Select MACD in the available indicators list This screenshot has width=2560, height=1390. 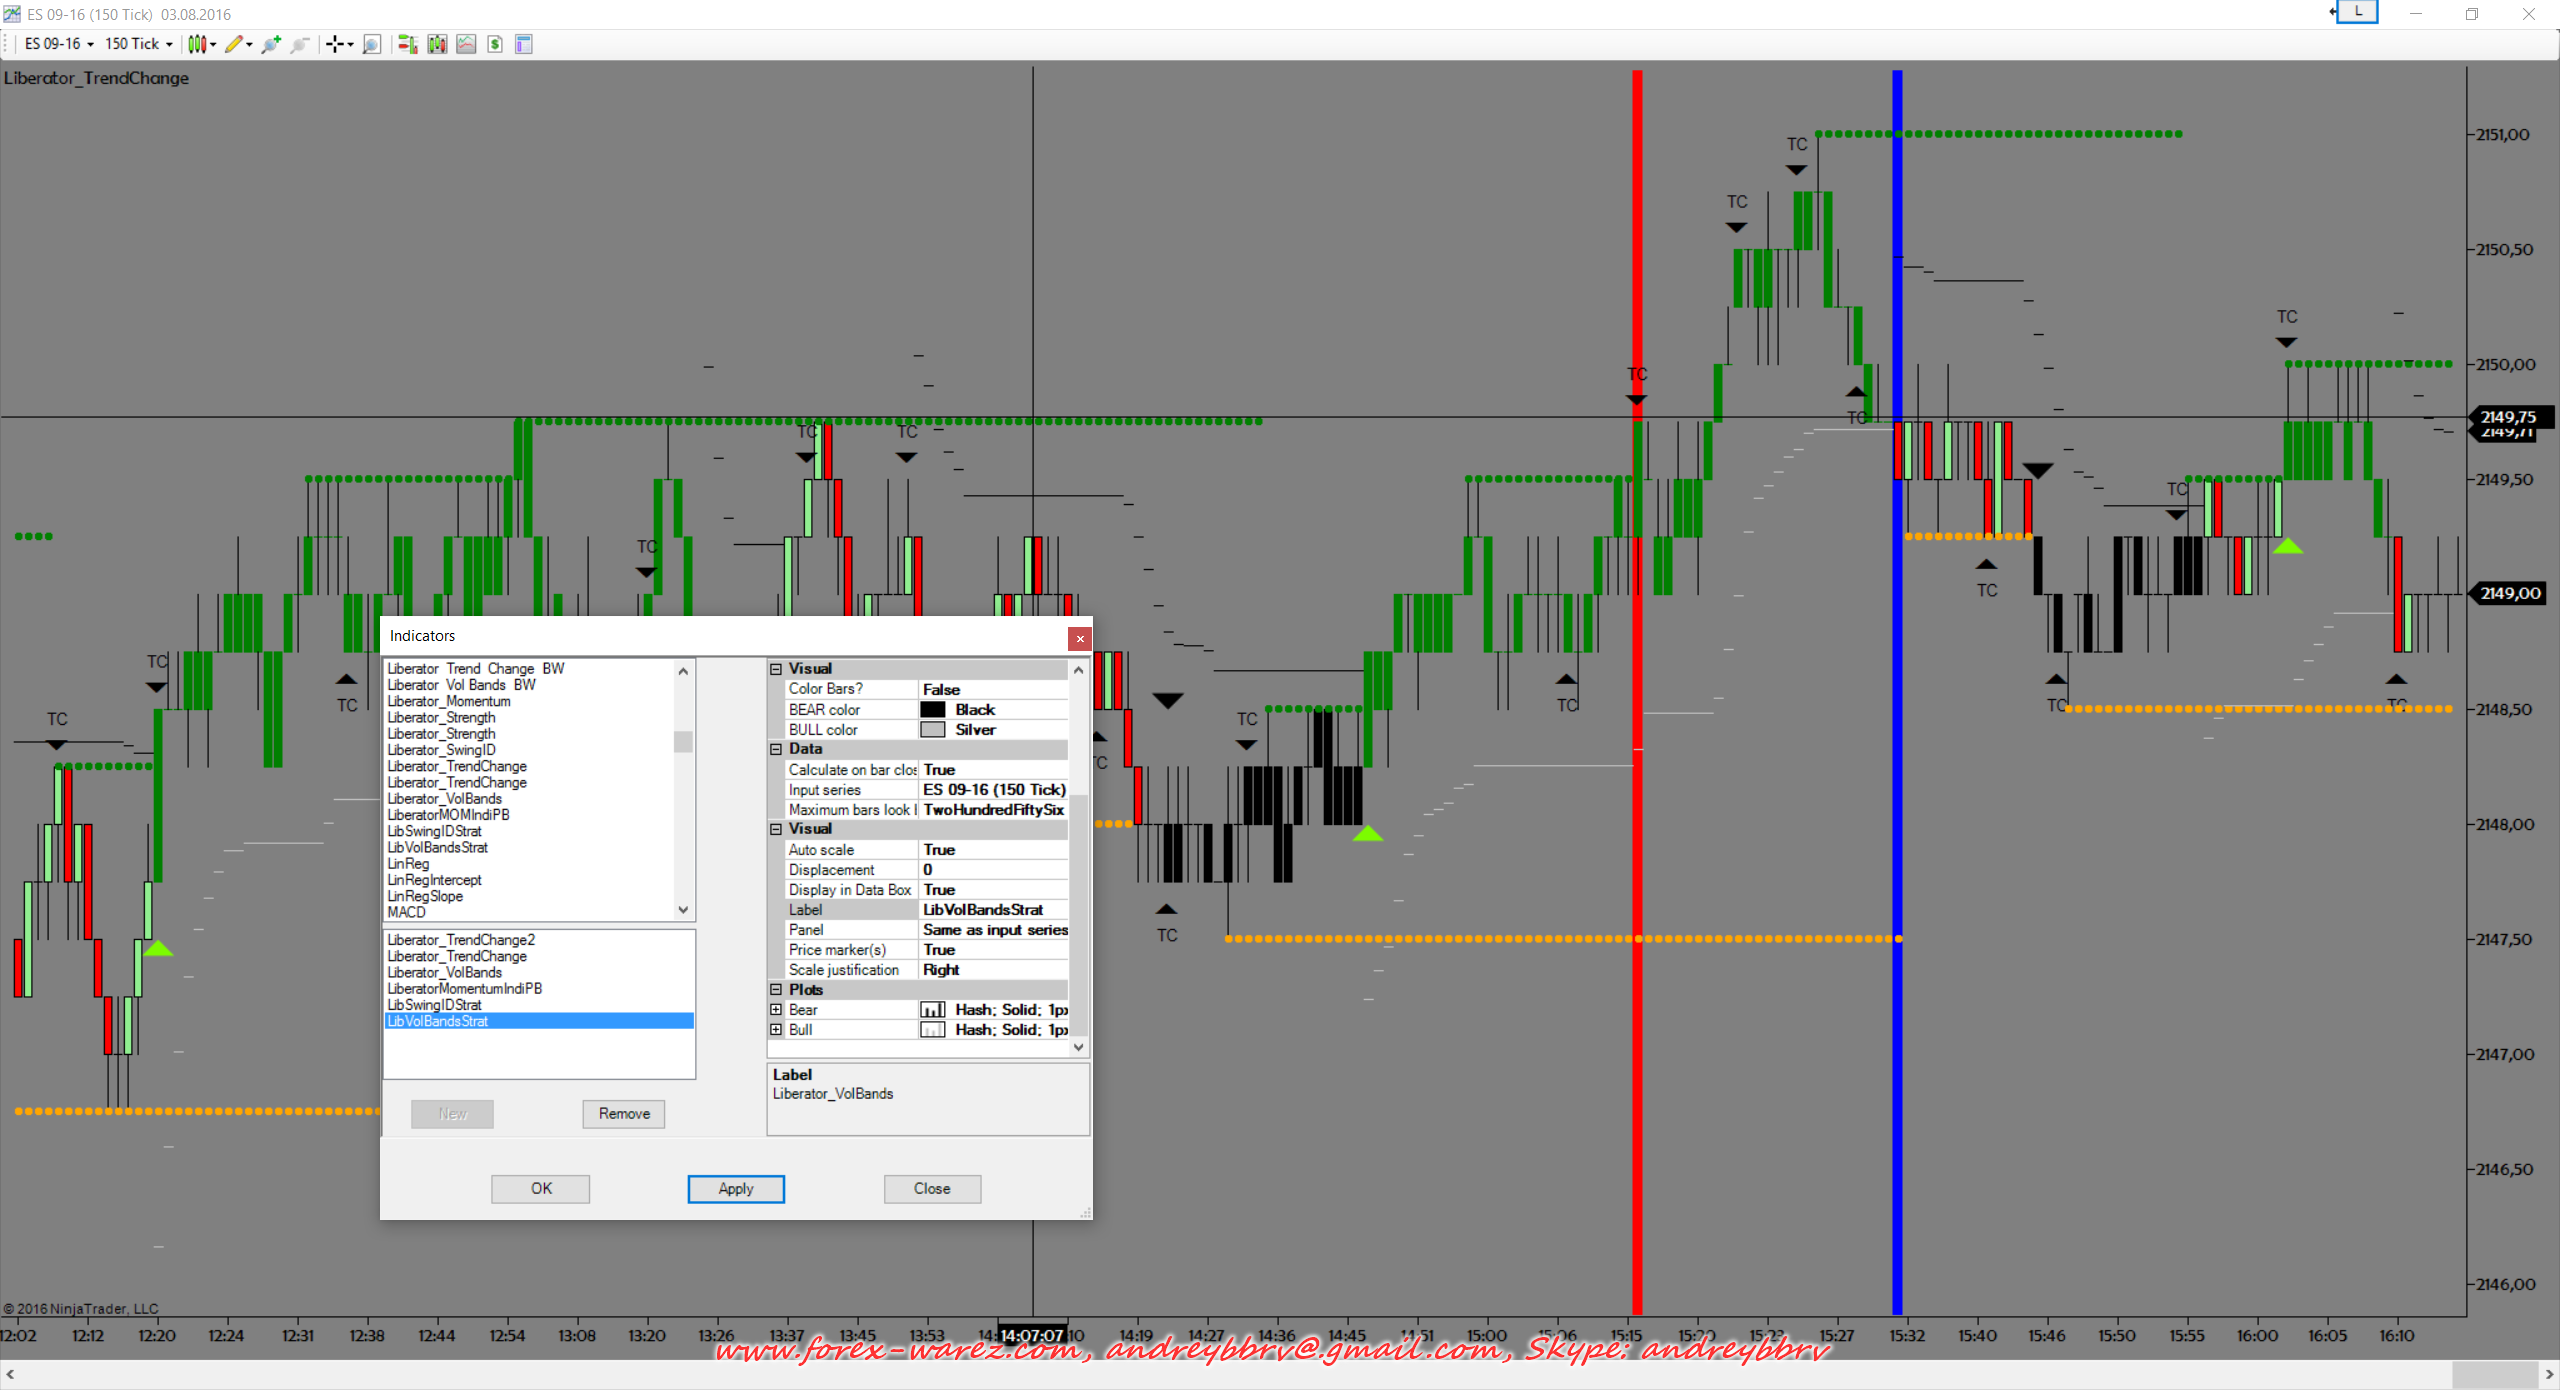407,912
